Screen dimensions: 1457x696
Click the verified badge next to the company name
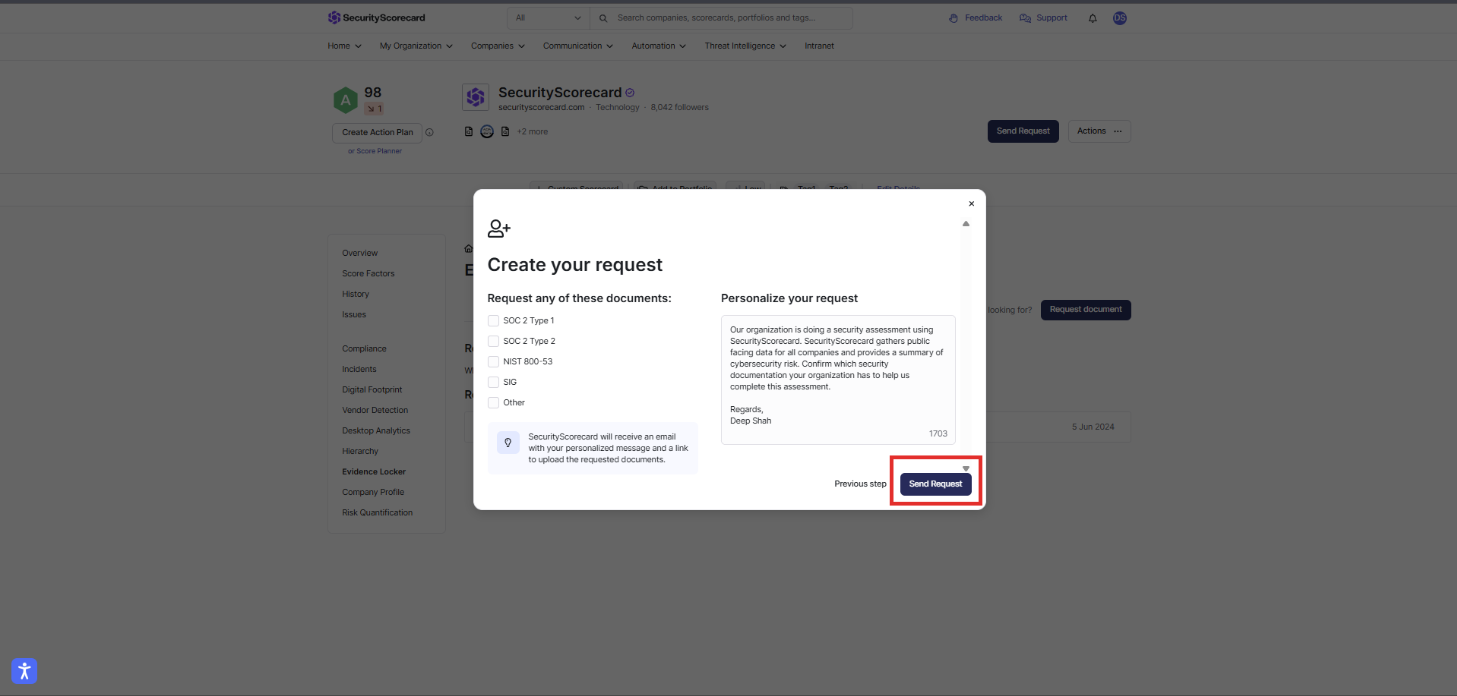(630, 93)
